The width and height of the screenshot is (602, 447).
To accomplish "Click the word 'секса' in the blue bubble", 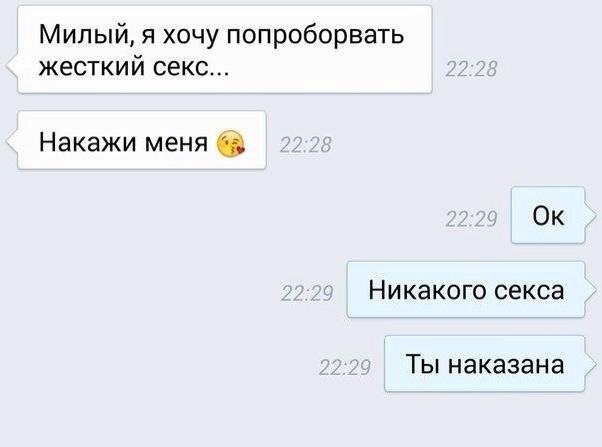I will [x=529, y=291].
